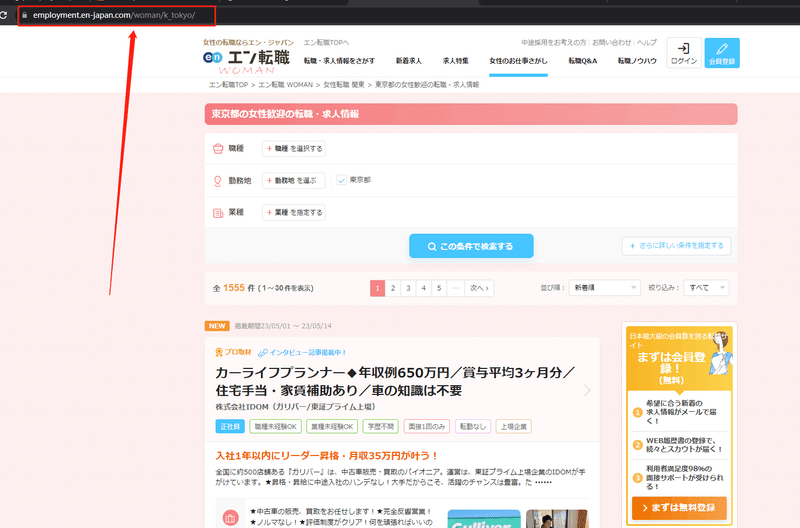800x528 pixels.
Task: Expand さらに詳しい条件を指定する
Action: 676,246
